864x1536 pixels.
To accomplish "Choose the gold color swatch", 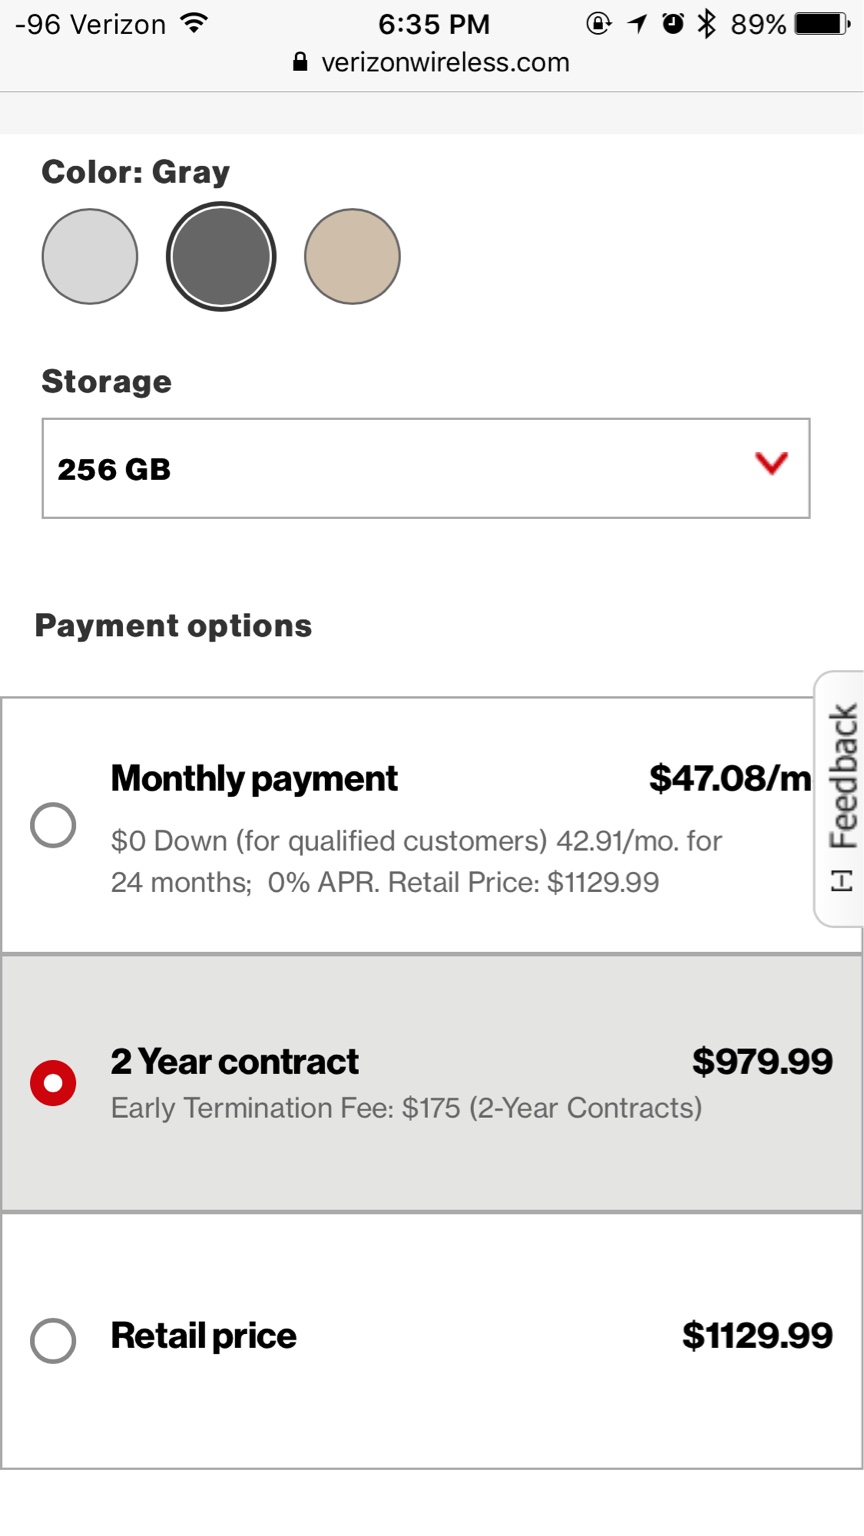I will coord(352,256).
